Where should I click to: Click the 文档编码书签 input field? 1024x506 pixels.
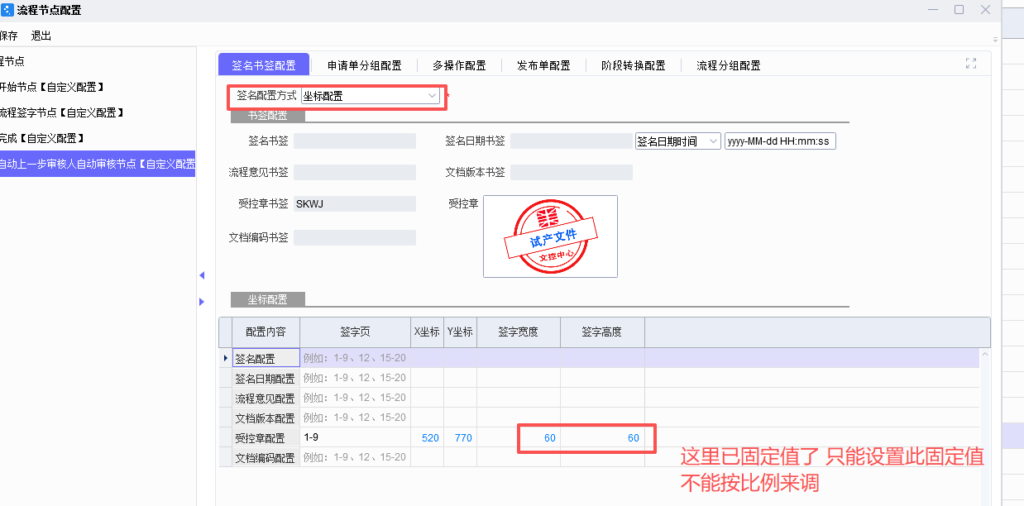[x=355, y=238]
